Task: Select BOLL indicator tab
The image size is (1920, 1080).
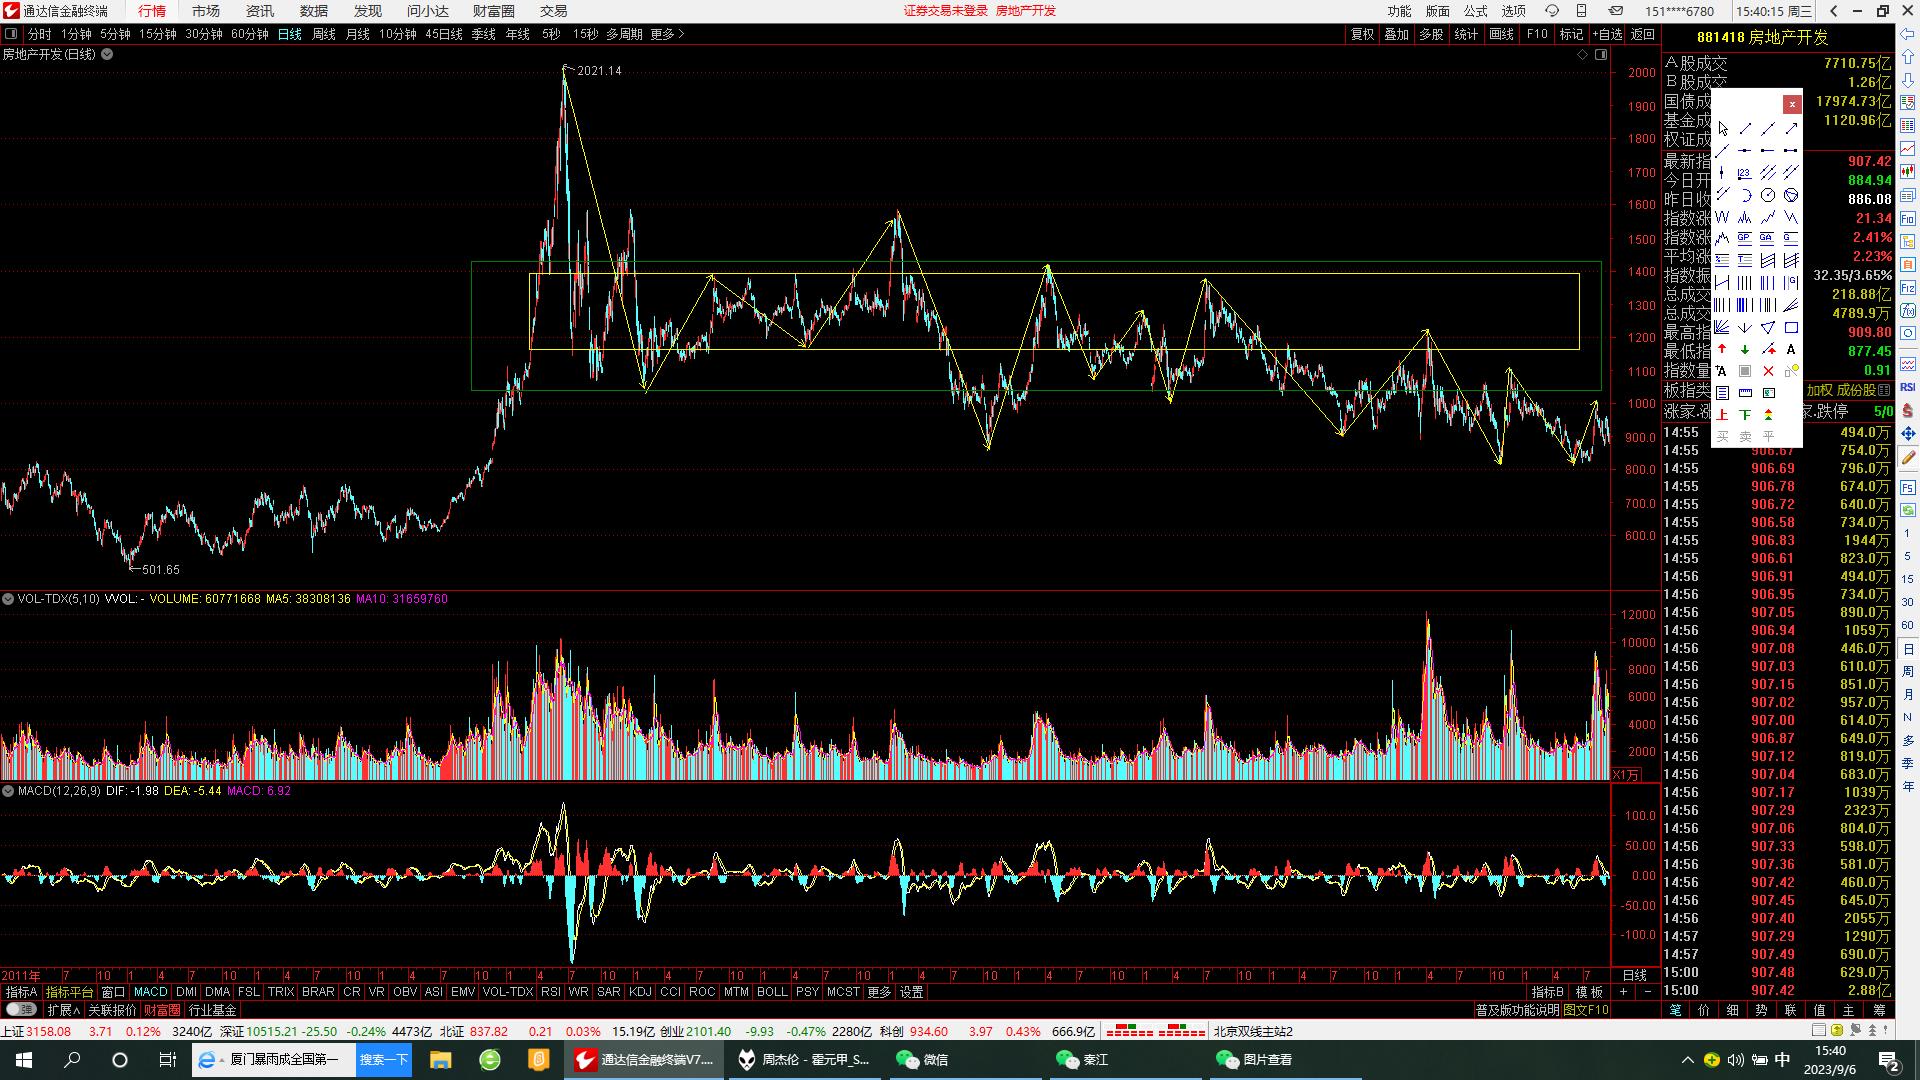Action: coord(772,992)
